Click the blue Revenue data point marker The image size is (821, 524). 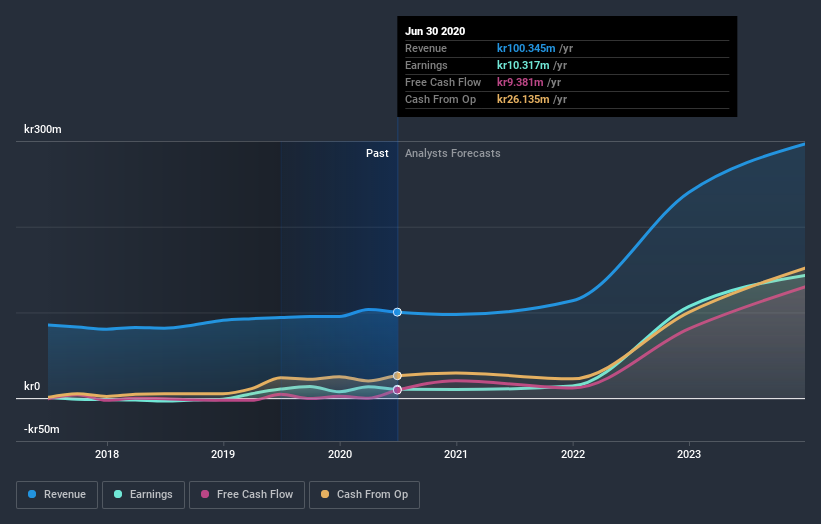tap(397, 312)
